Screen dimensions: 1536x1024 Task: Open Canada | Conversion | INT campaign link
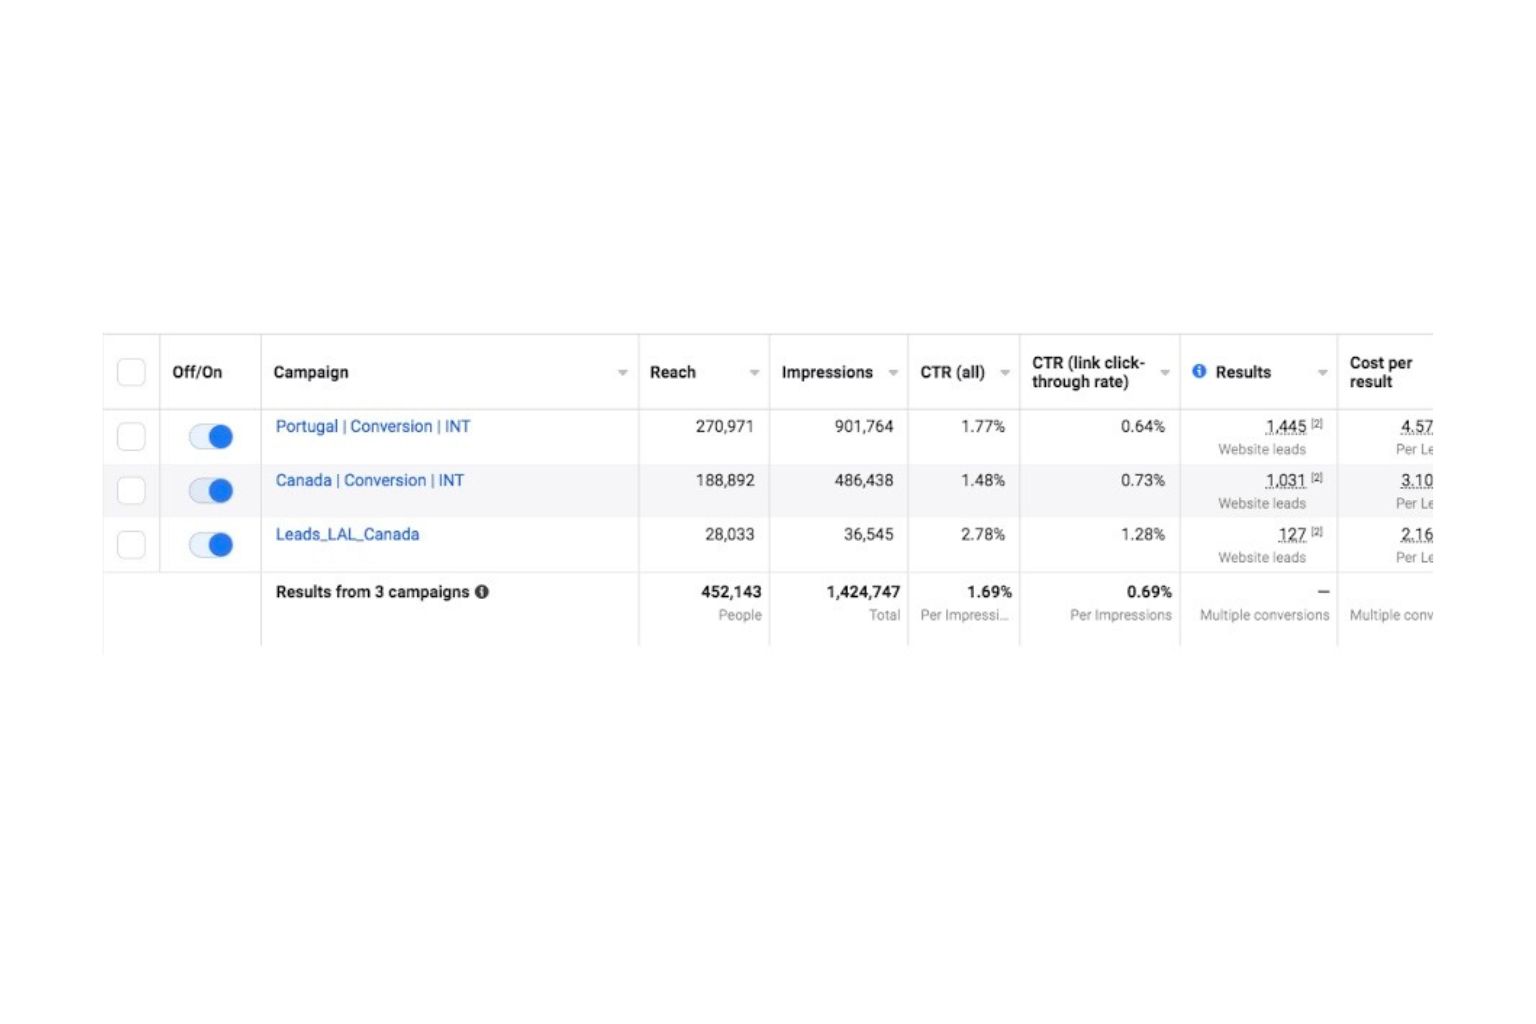(x=370, y=480)
